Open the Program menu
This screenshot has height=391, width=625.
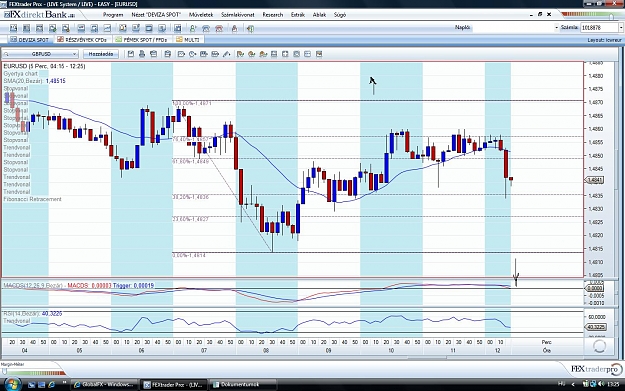click(113, 15)
